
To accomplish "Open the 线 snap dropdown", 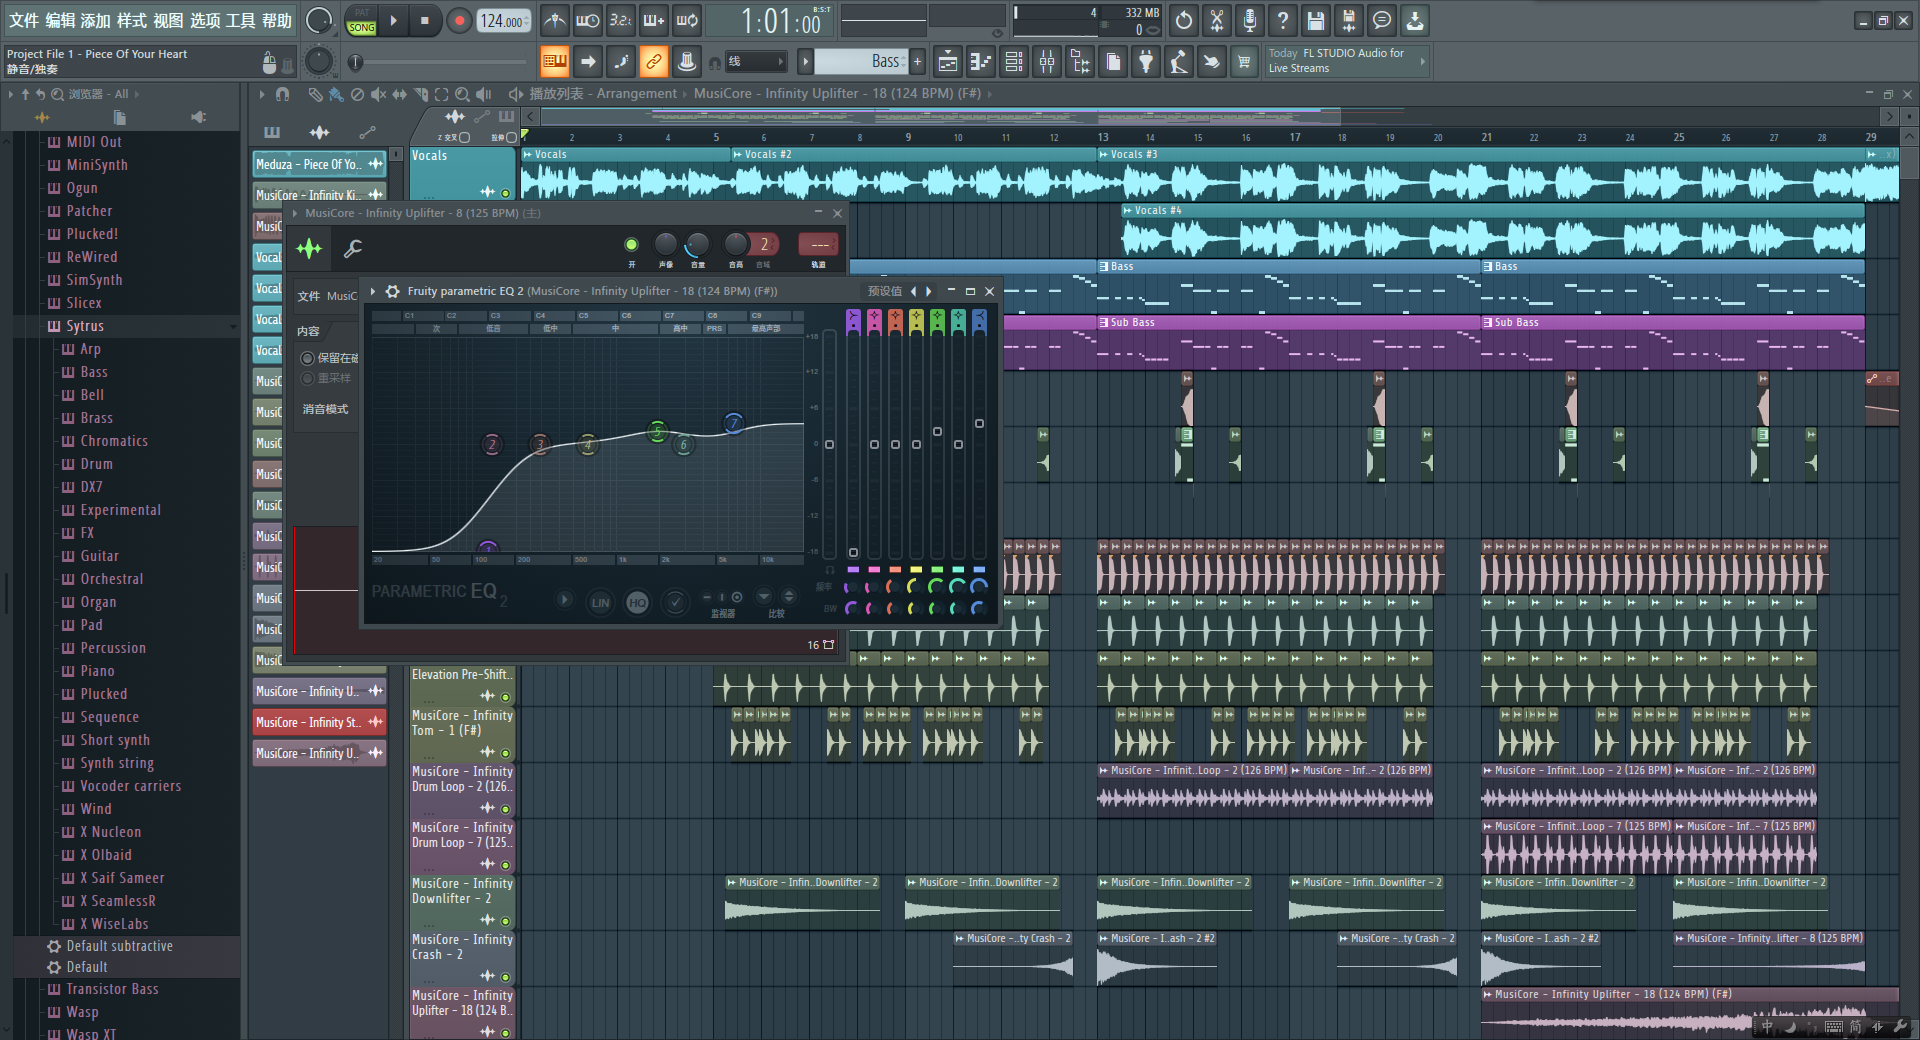I will (x=755, y=62).
